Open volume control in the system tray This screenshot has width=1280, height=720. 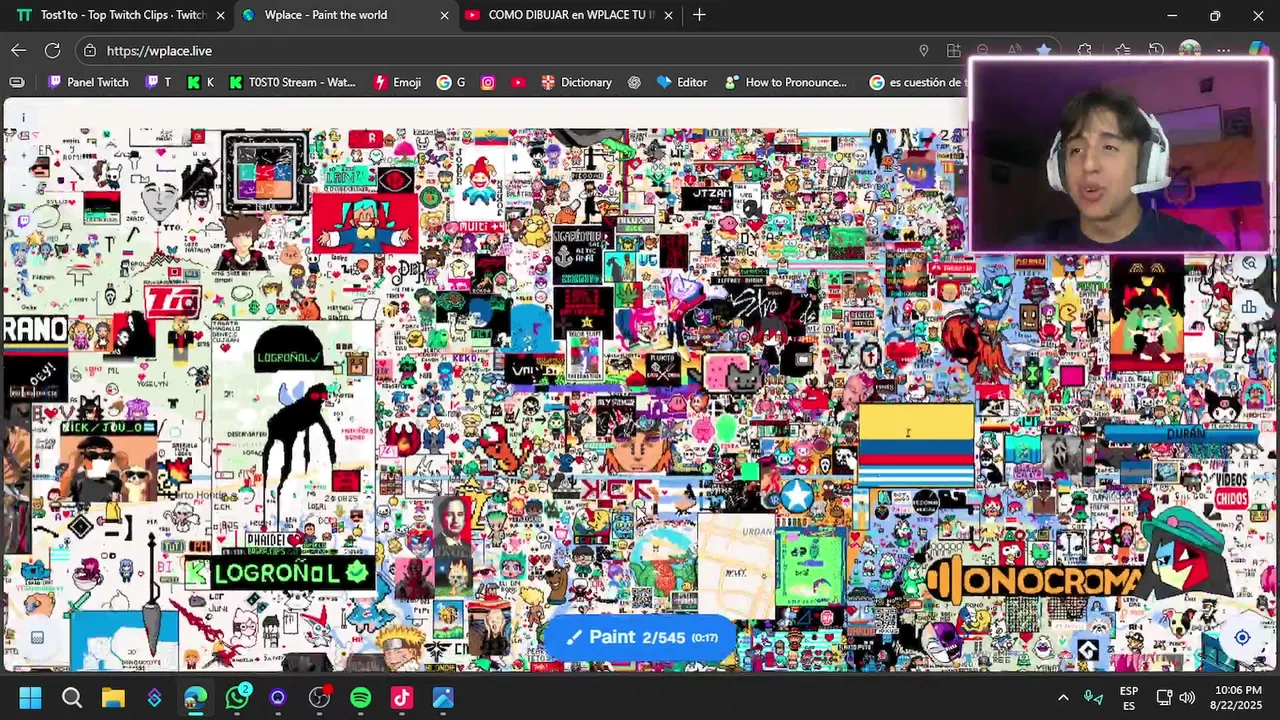(x=1187, y=698)
